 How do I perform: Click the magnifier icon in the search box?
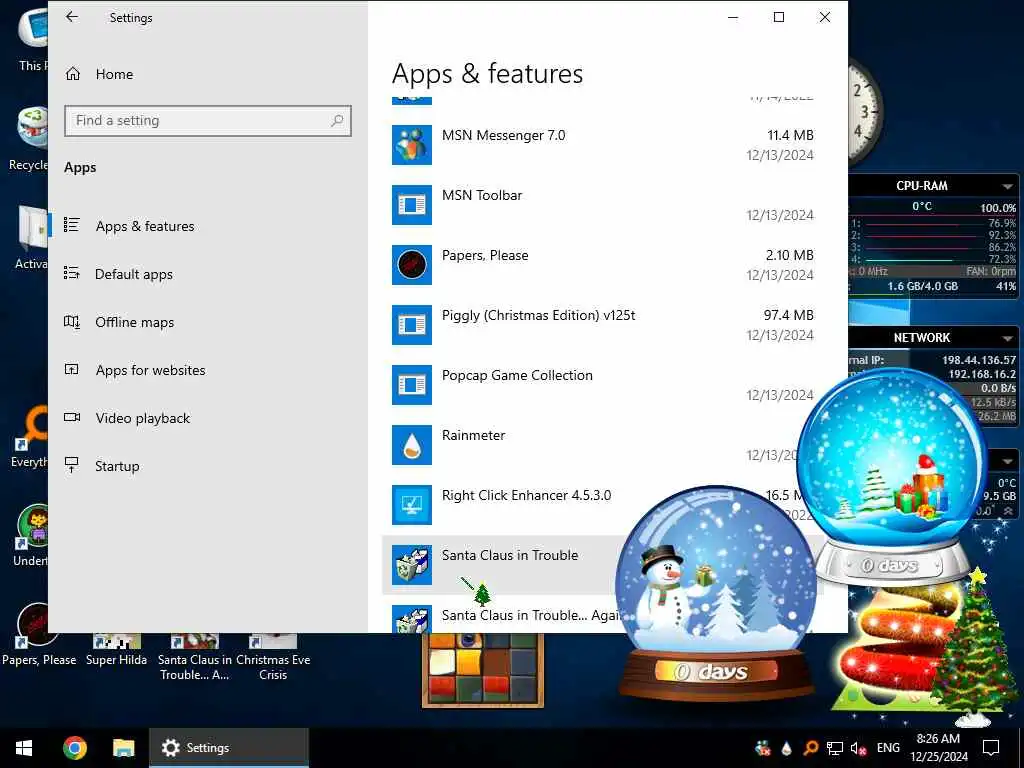point(337,121)
